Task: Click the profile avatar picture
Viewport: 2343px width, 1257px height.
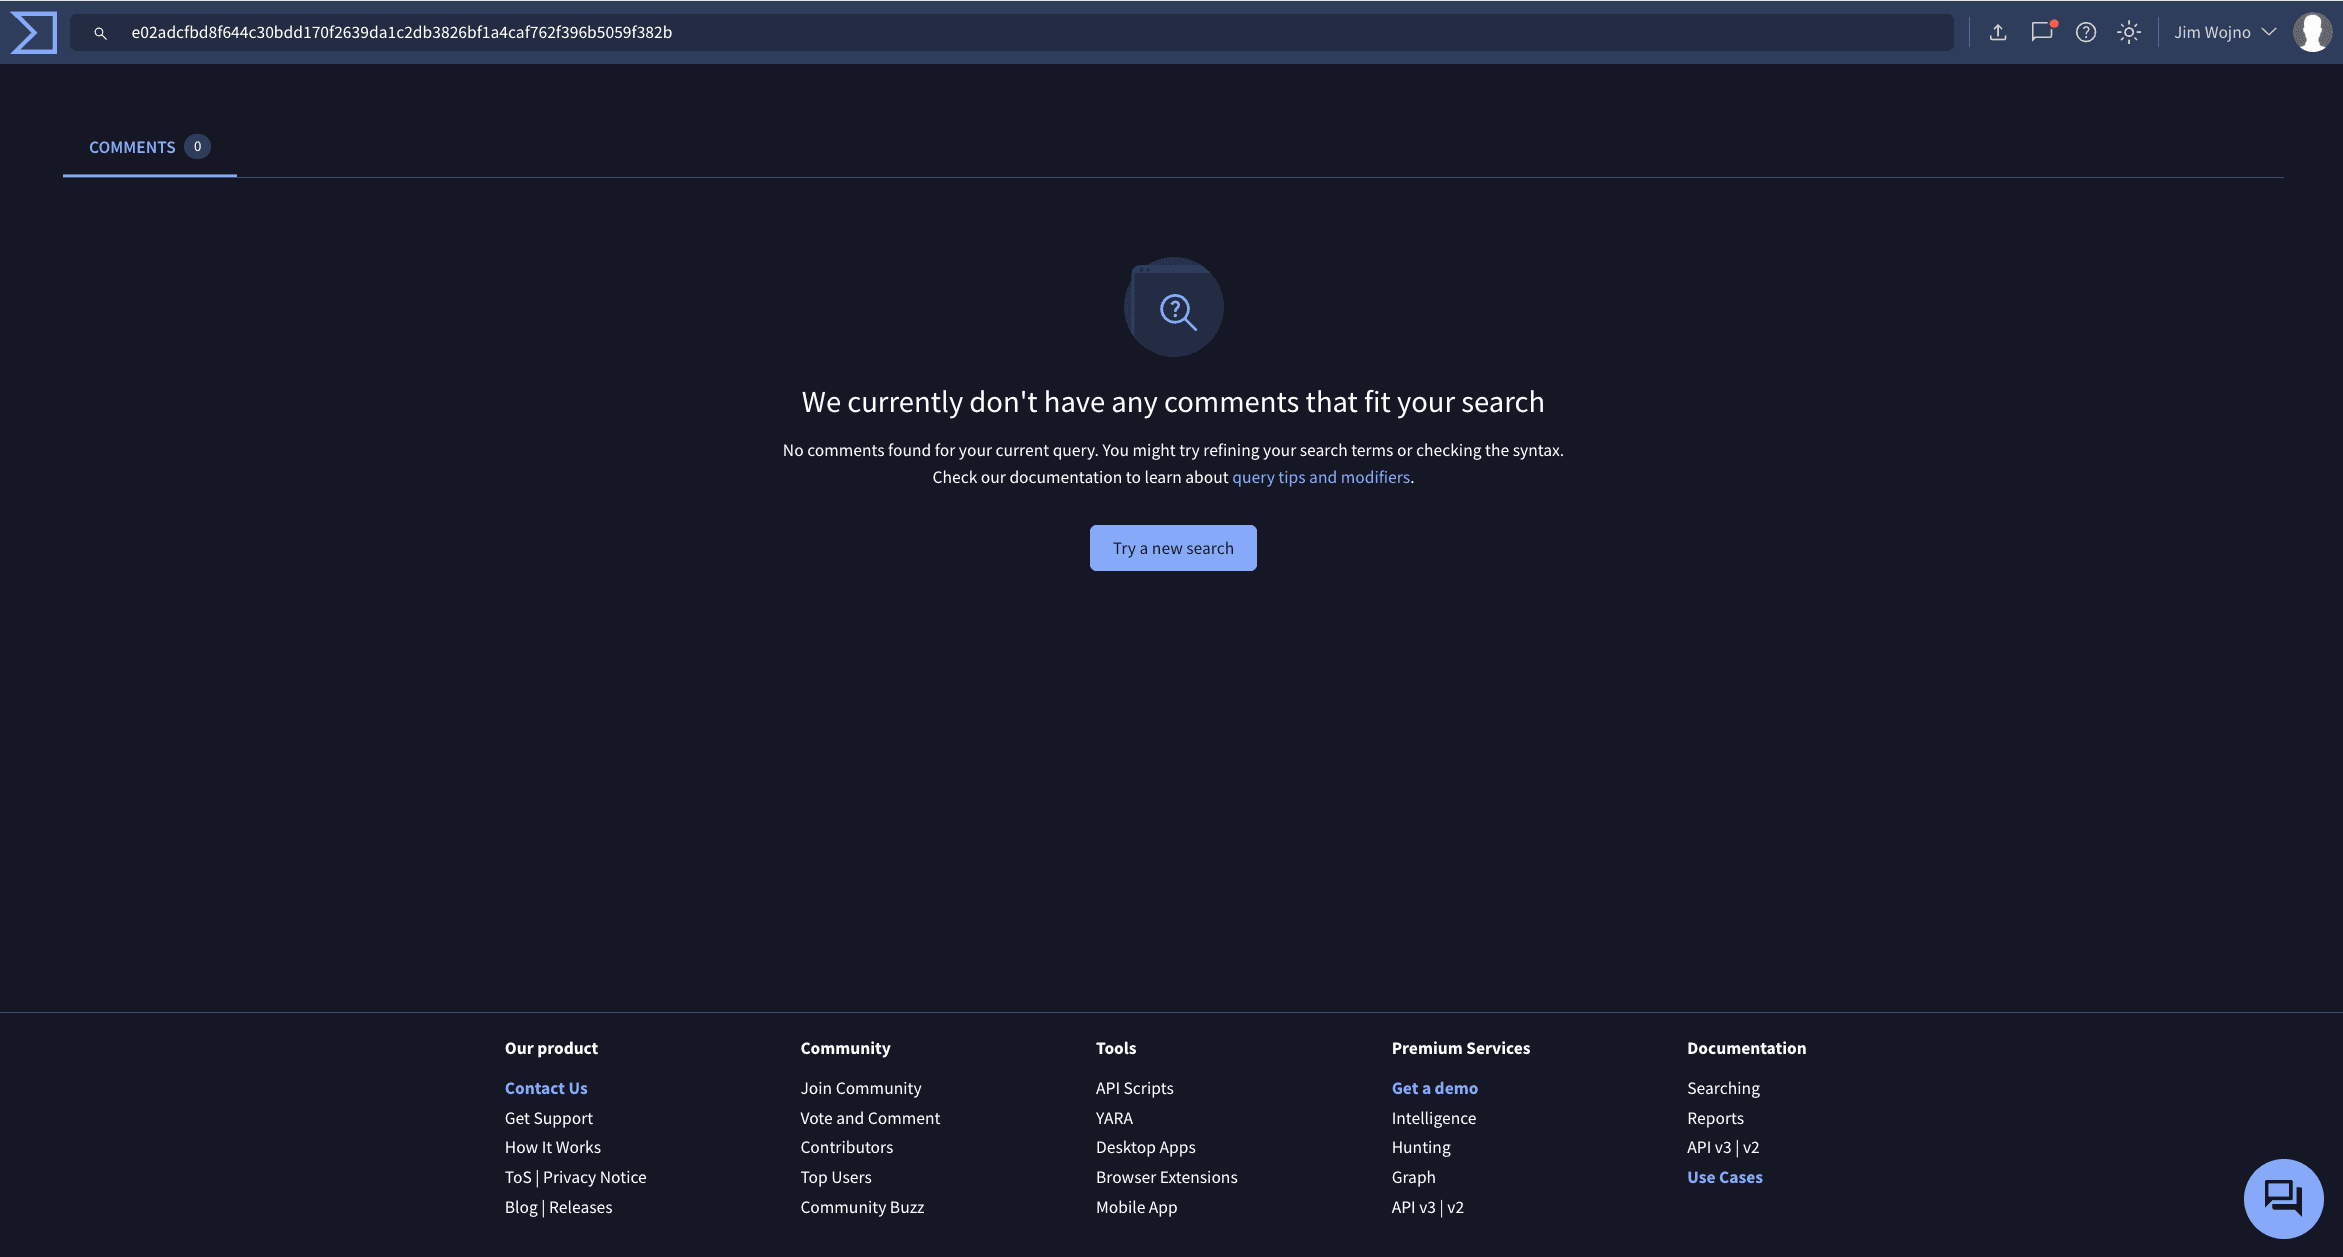Action: (x=2313, y=31)
